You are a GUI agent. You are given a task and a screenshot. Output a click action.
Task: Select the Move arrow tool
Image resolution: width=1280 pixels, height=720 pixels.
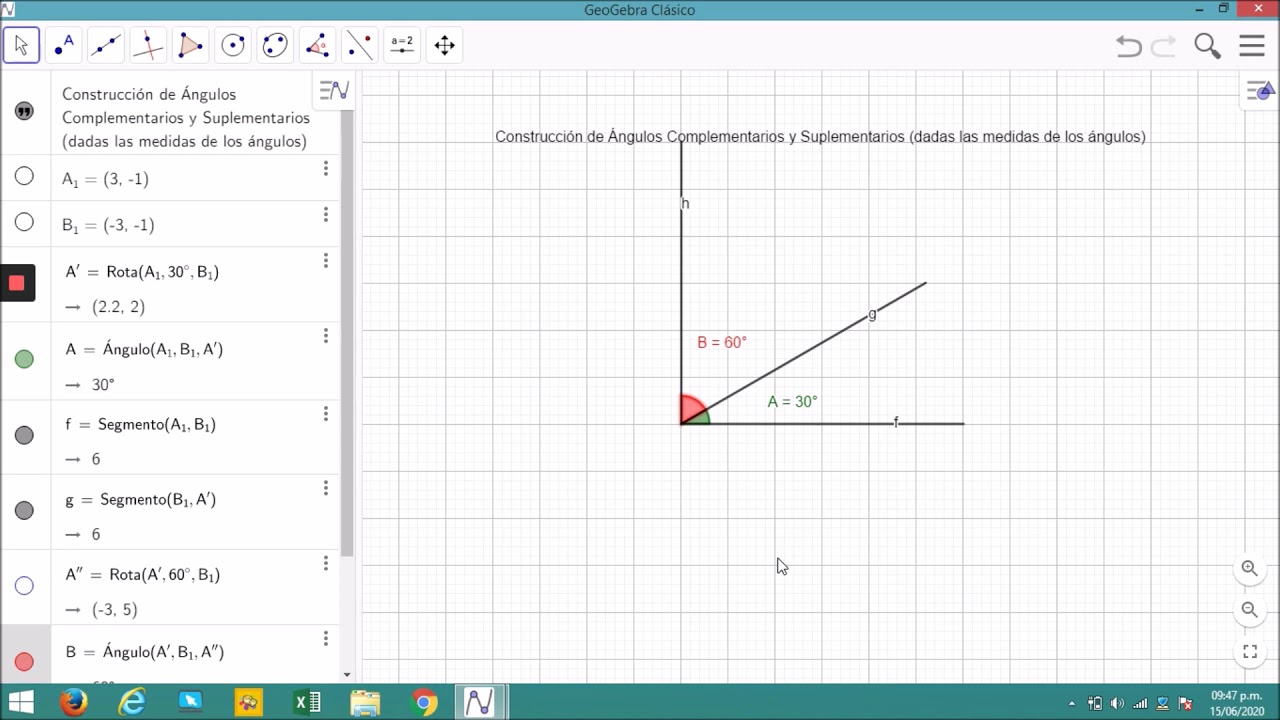[x=21, y=45]
